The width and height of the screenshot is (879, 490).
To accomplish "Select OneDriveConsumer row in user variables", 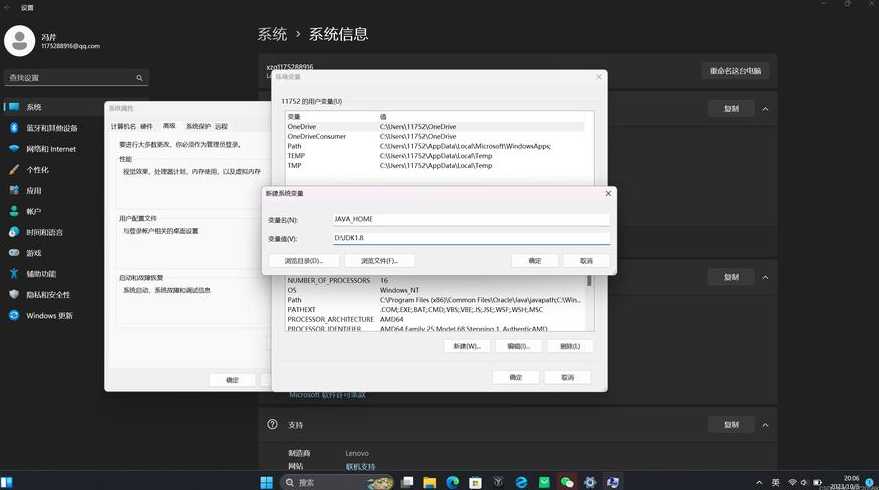I will (435, 136).
